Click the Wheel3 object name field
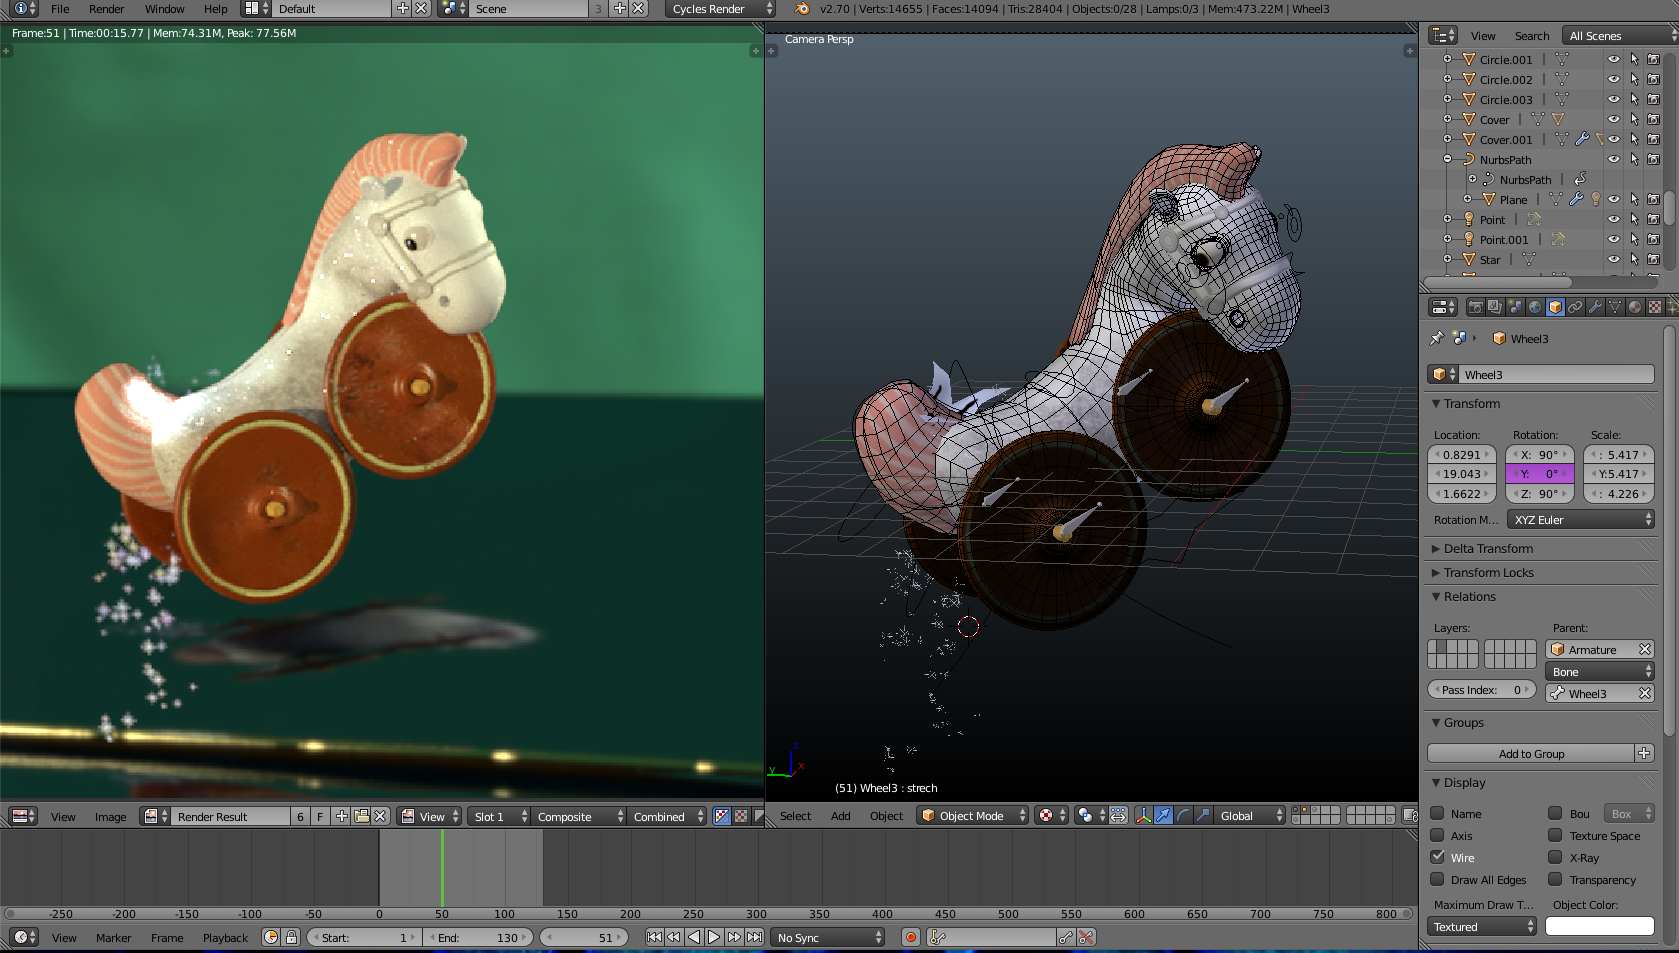 click(x=1554, y=375)
